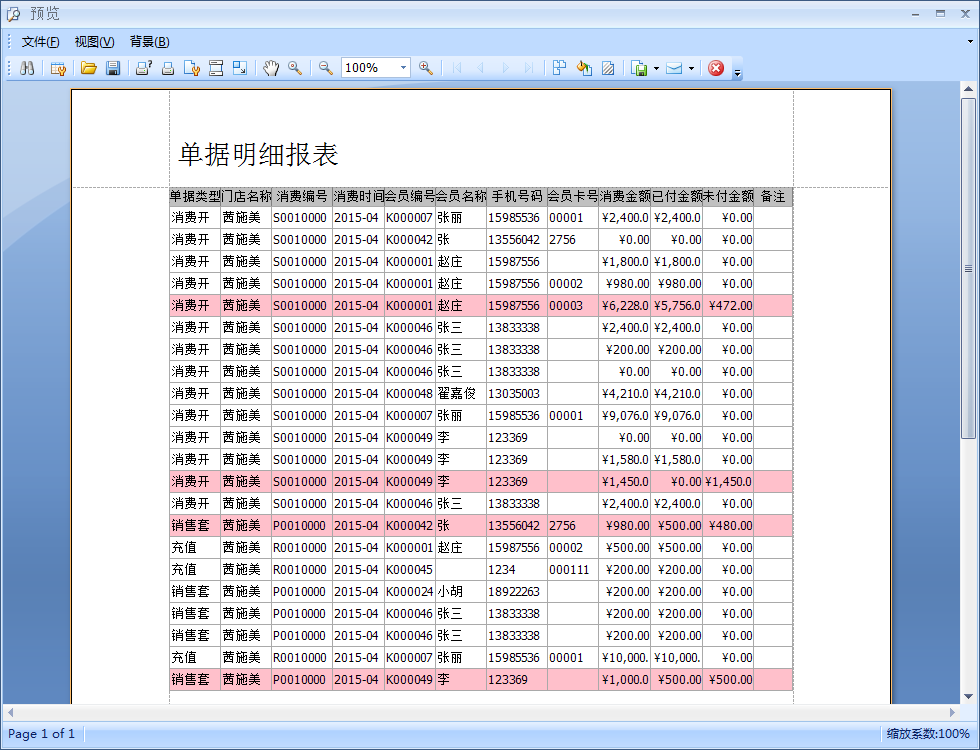
Task: Choose page background color bucket icon
Action: point(584,68)
